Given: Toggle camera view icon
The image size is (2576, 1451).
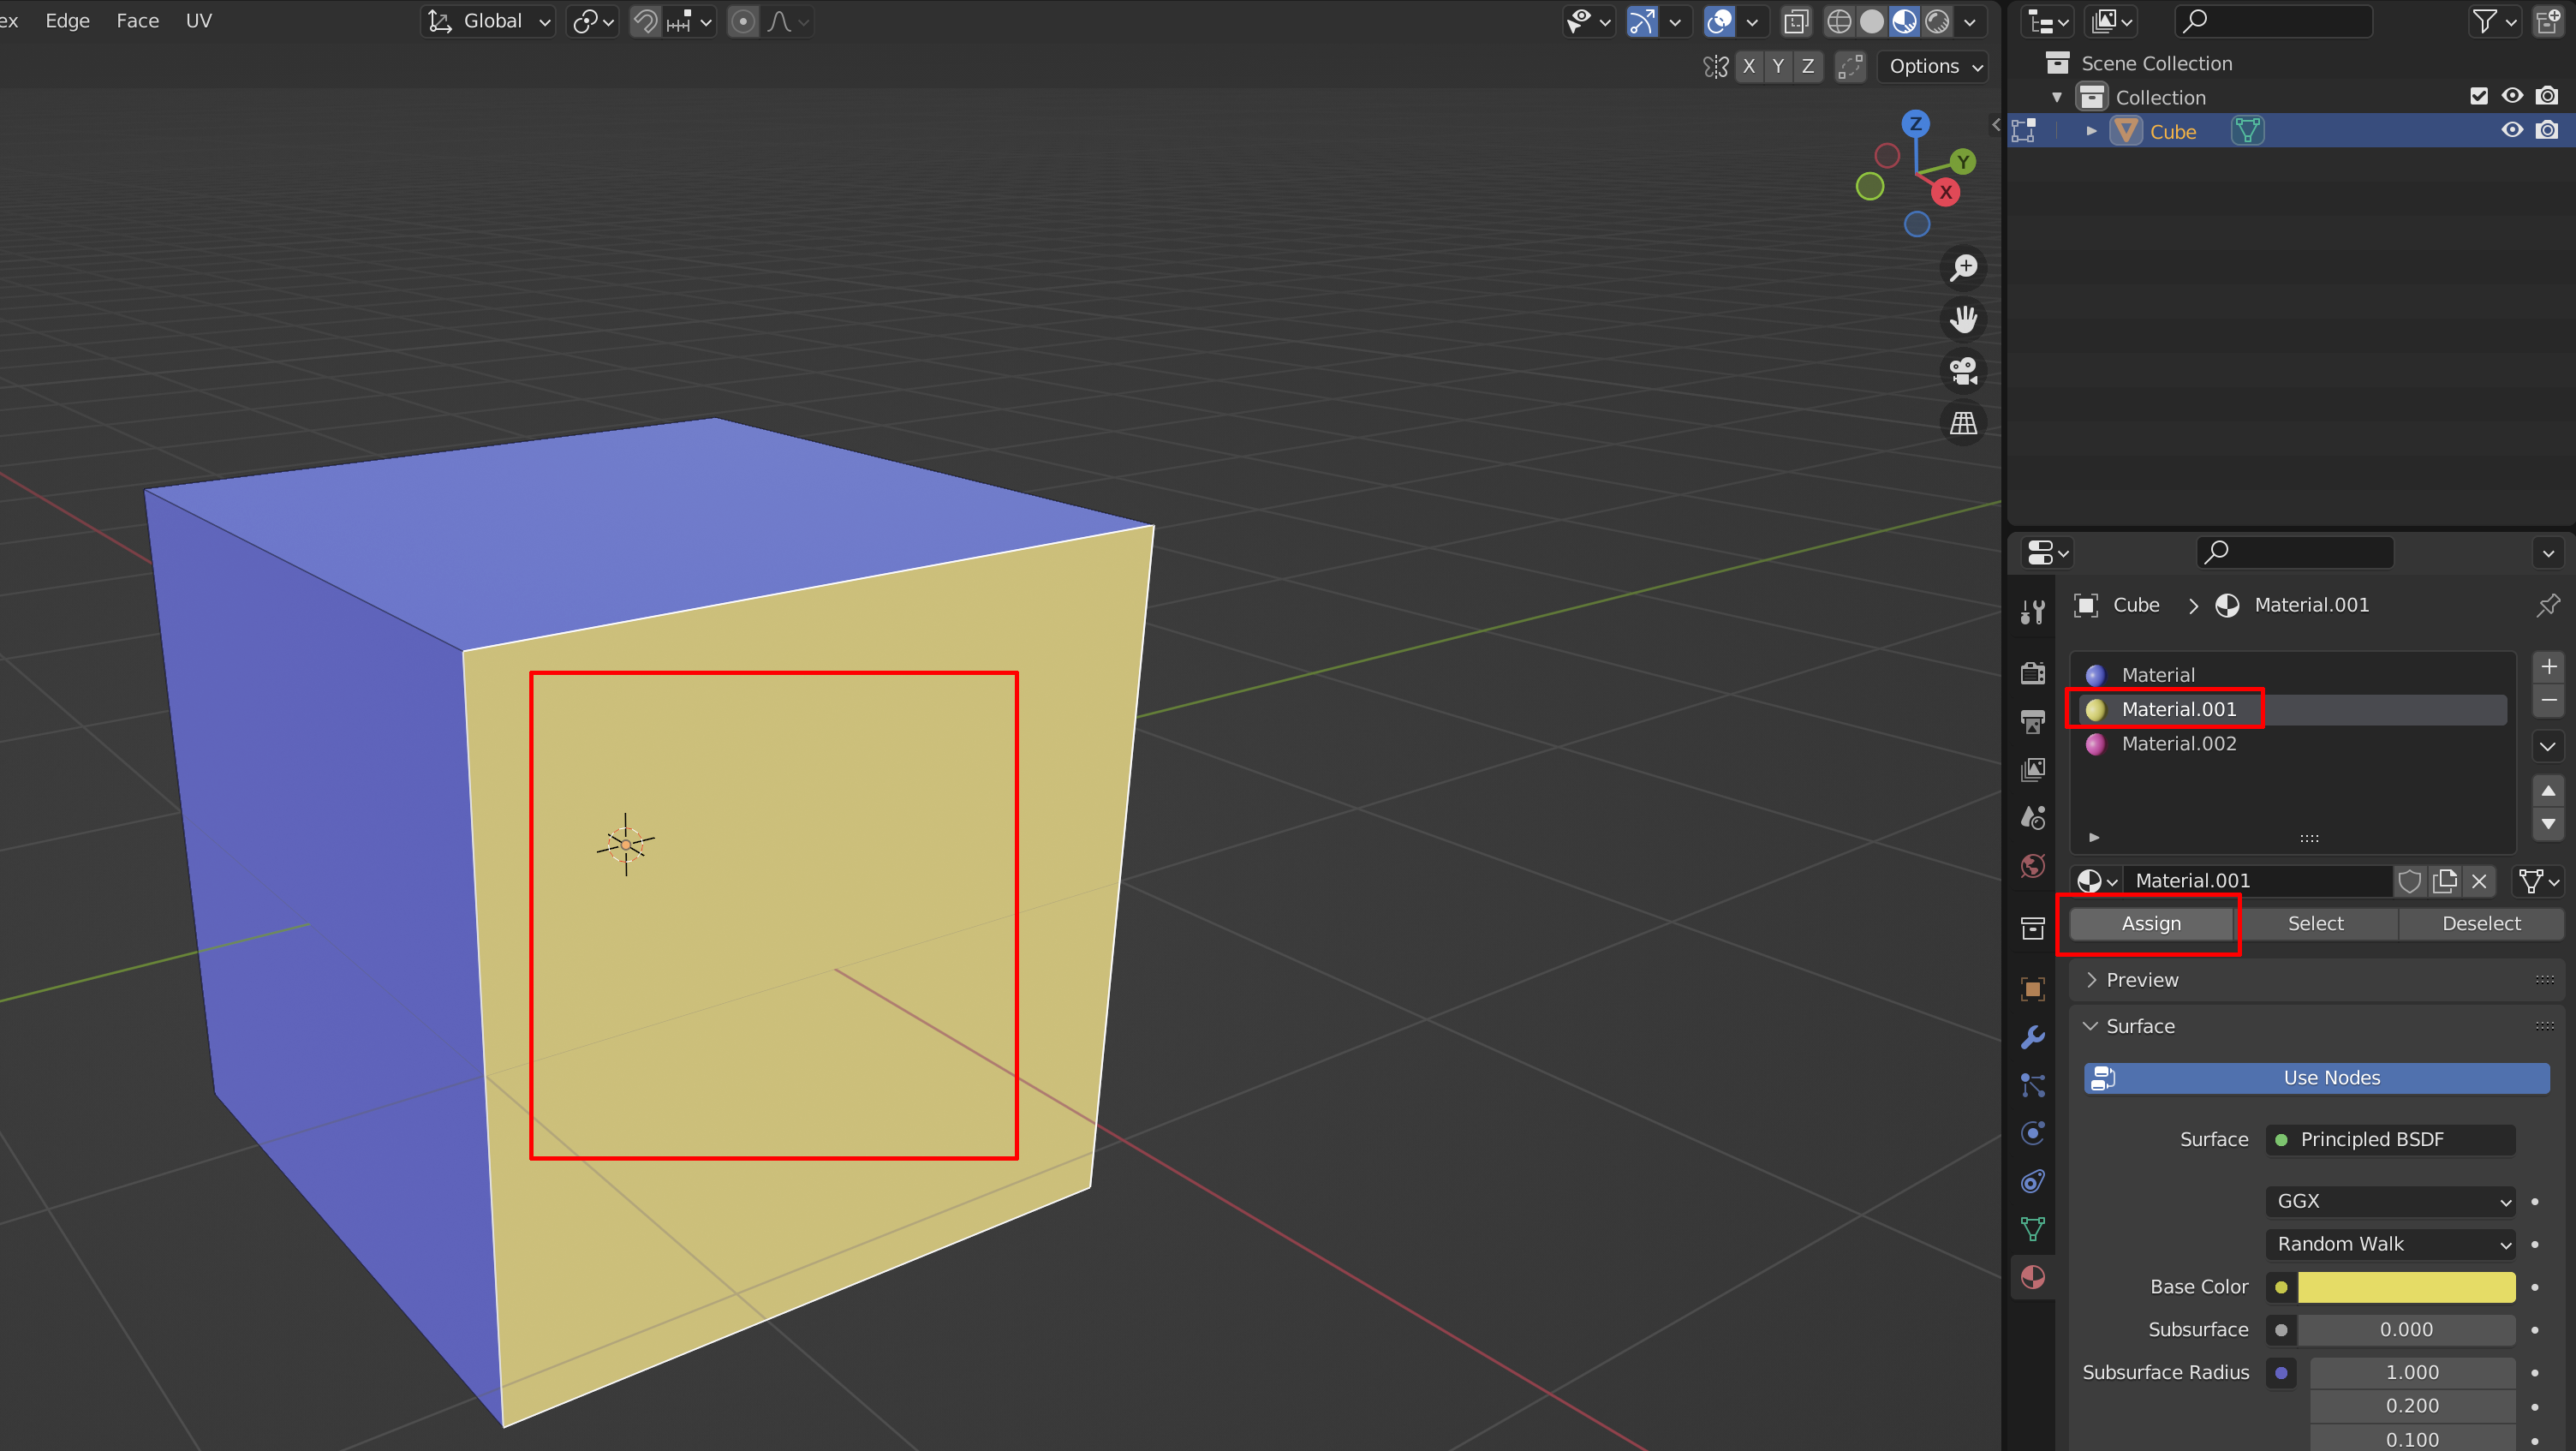Looking at the screenshot, I should point(1963,371).
